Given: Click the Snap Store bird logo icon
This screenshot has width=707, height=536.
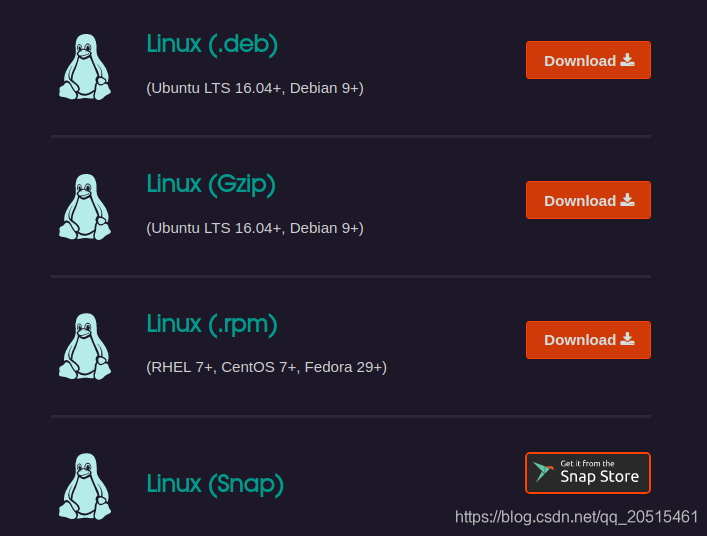Looking at the screenshot, I should click(543, 472).
